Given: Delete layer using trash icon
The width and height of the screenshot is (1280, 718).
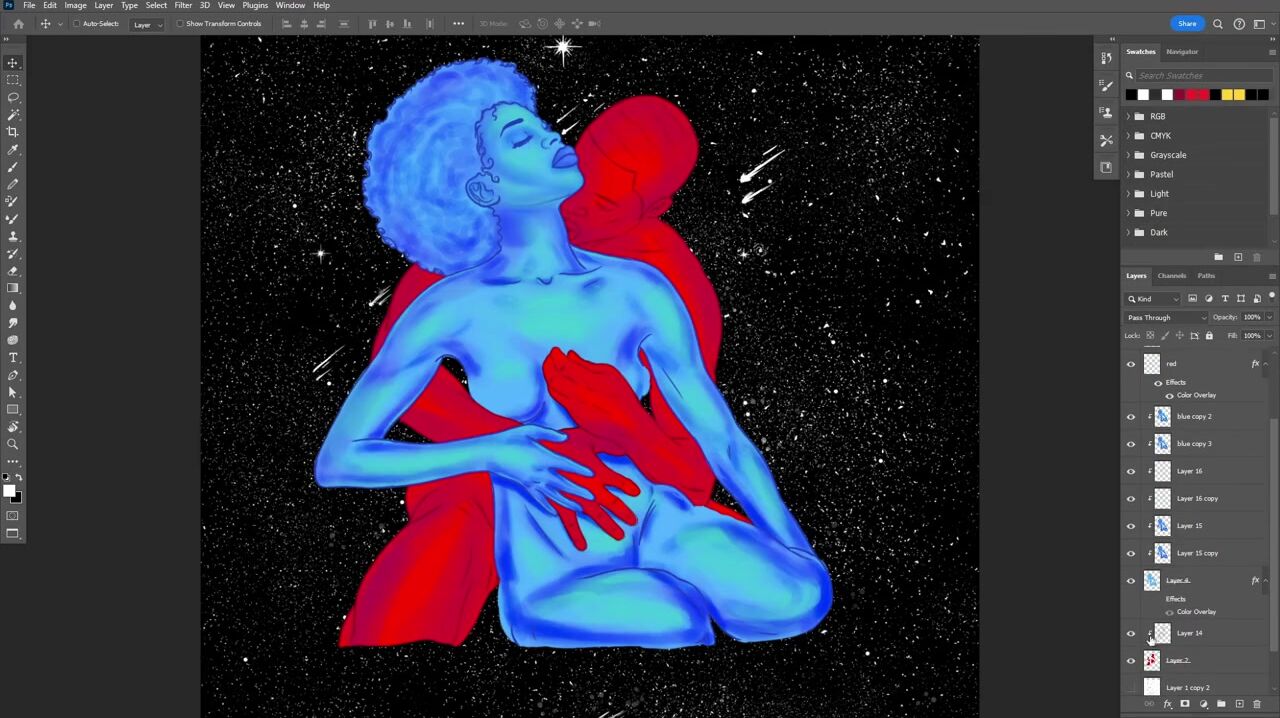Looking at the screenshot, I should [x=1257, y=705].
